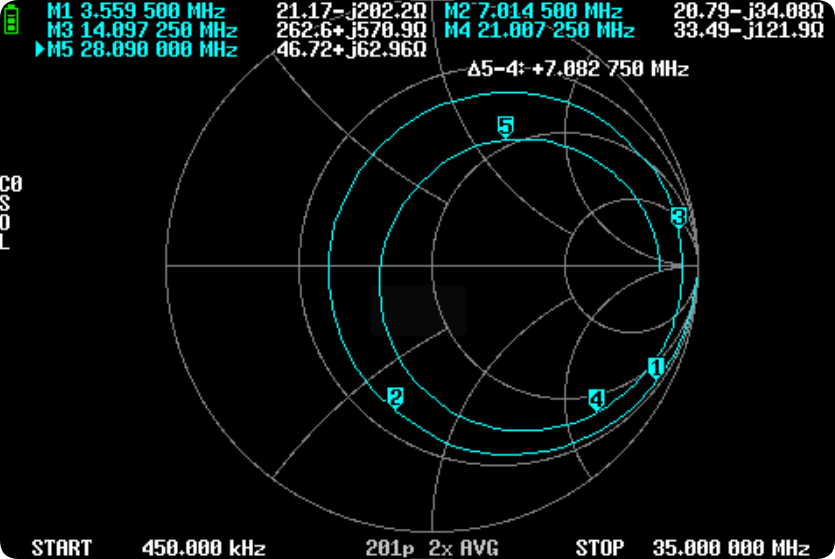This screenshot has height=559, width=835.
Task: Click the M4 21.007 250 MHz readout
Action: (539, 31)
